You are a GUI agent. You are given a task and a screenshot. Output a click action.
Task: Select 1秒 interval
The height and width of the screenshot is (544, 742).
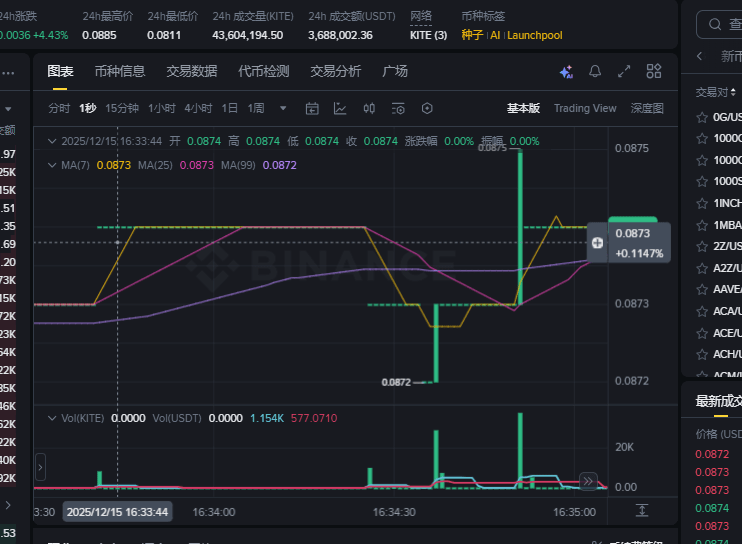point(88,108)
